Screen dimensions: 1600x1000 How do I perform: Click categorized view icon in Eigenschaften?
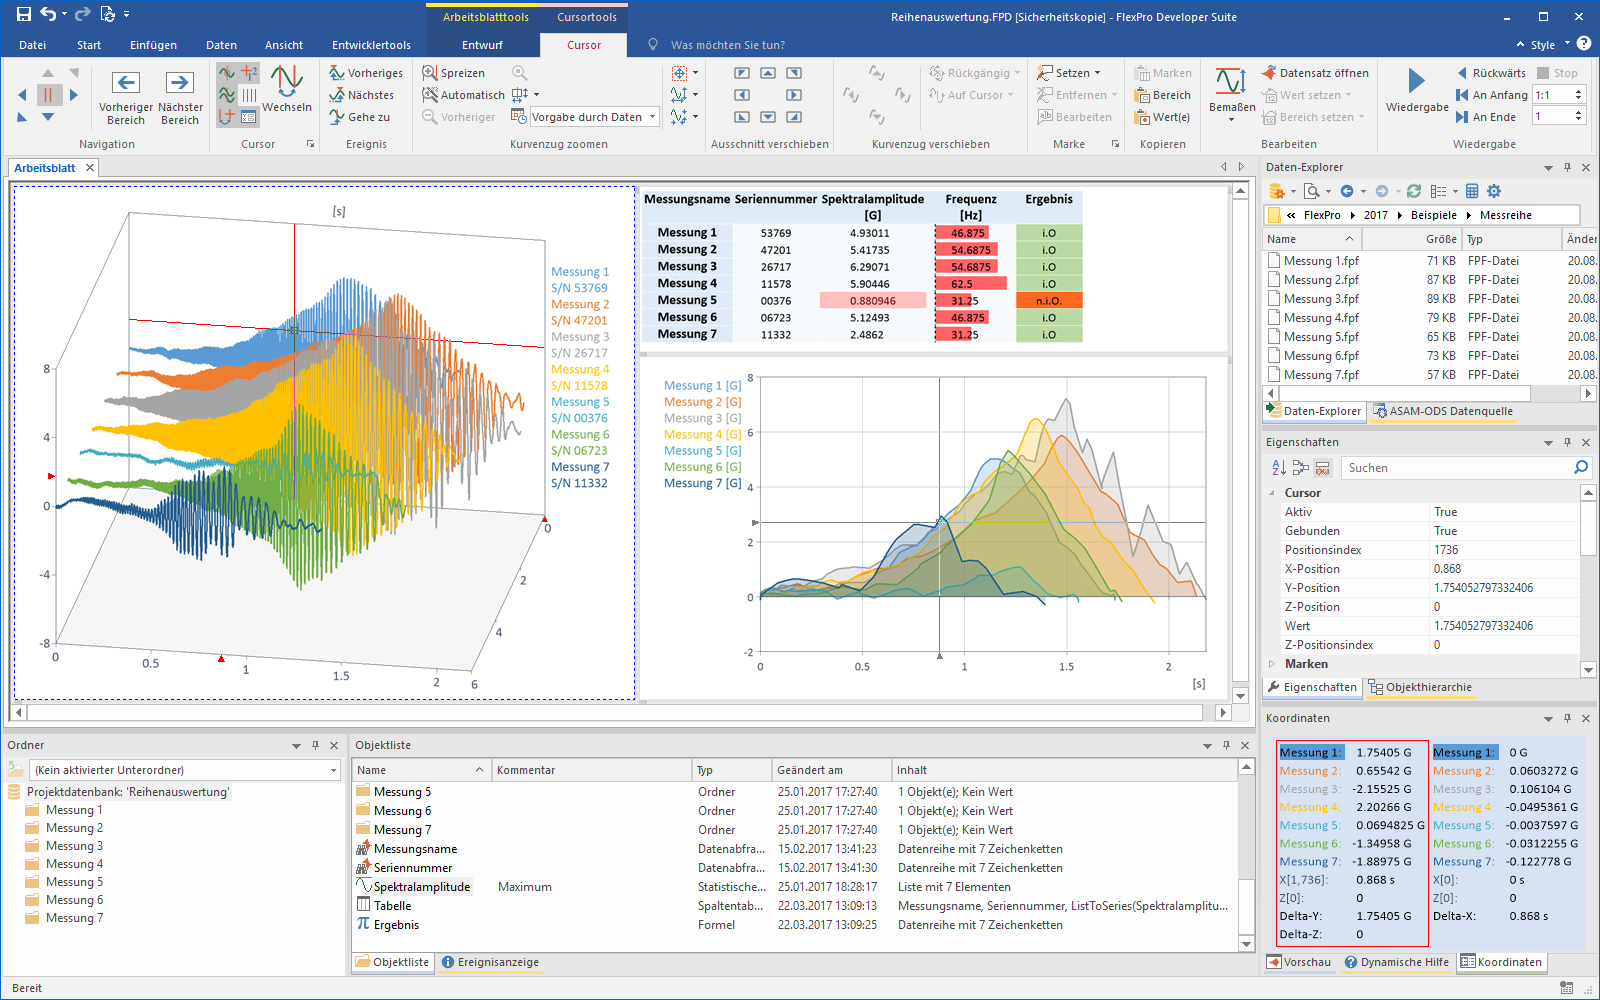(1300, 467)
